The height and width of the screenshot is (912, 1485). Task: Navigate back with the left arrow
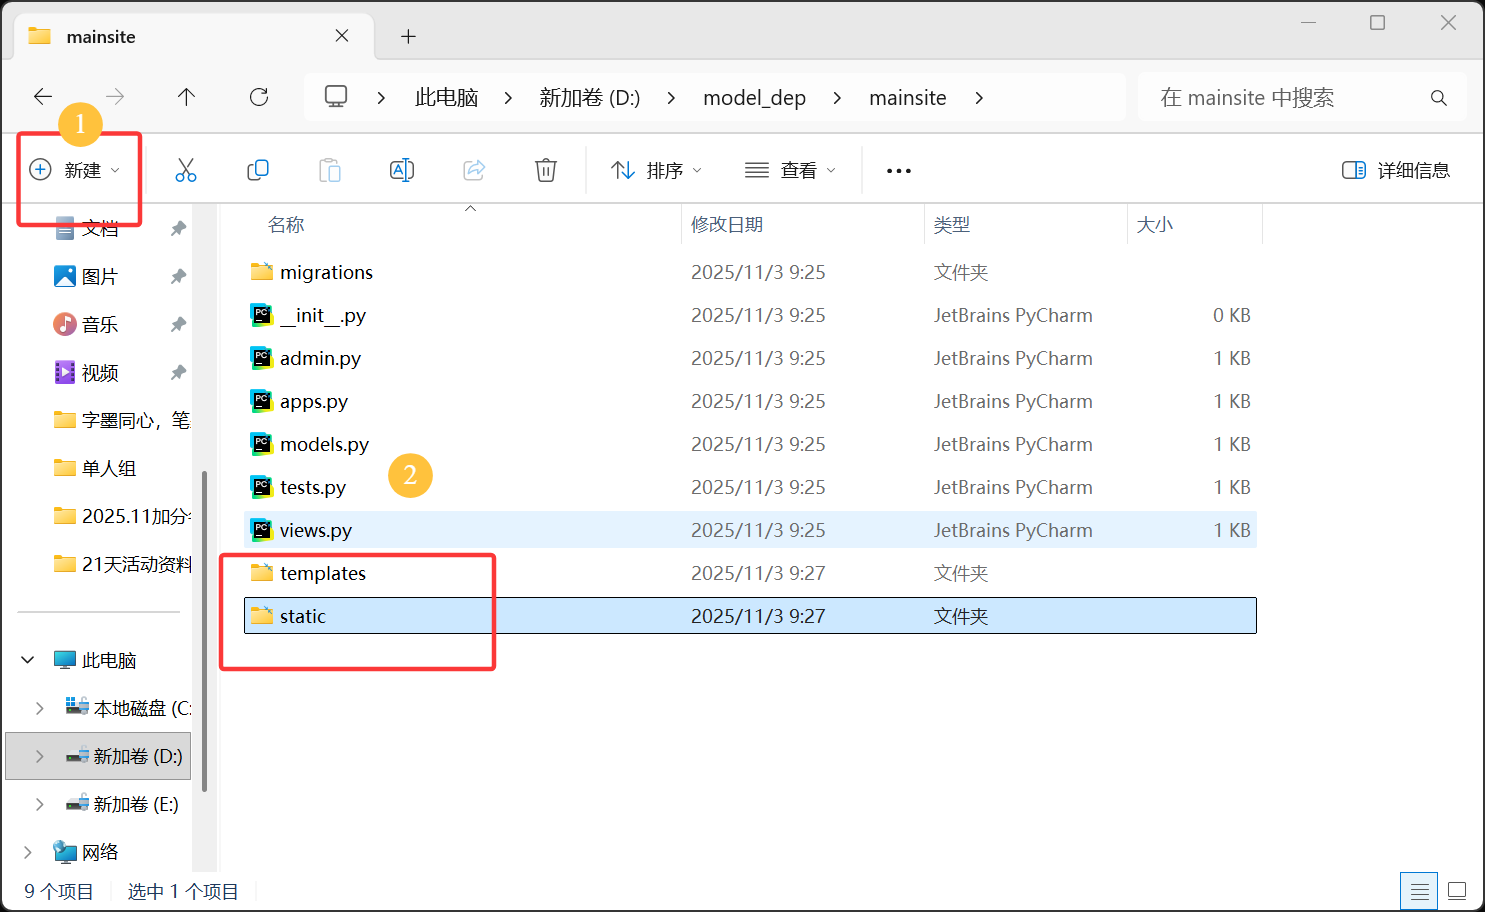click(x=43, y=97)
